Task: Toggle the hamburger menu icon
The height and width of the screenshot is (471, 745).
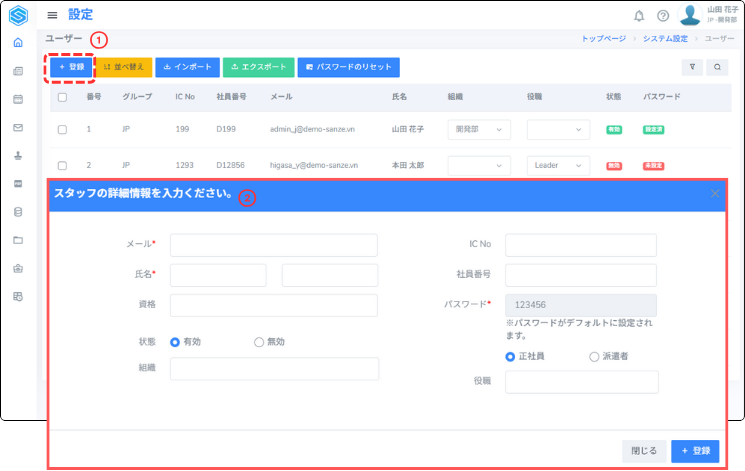Action: point(52,15)
